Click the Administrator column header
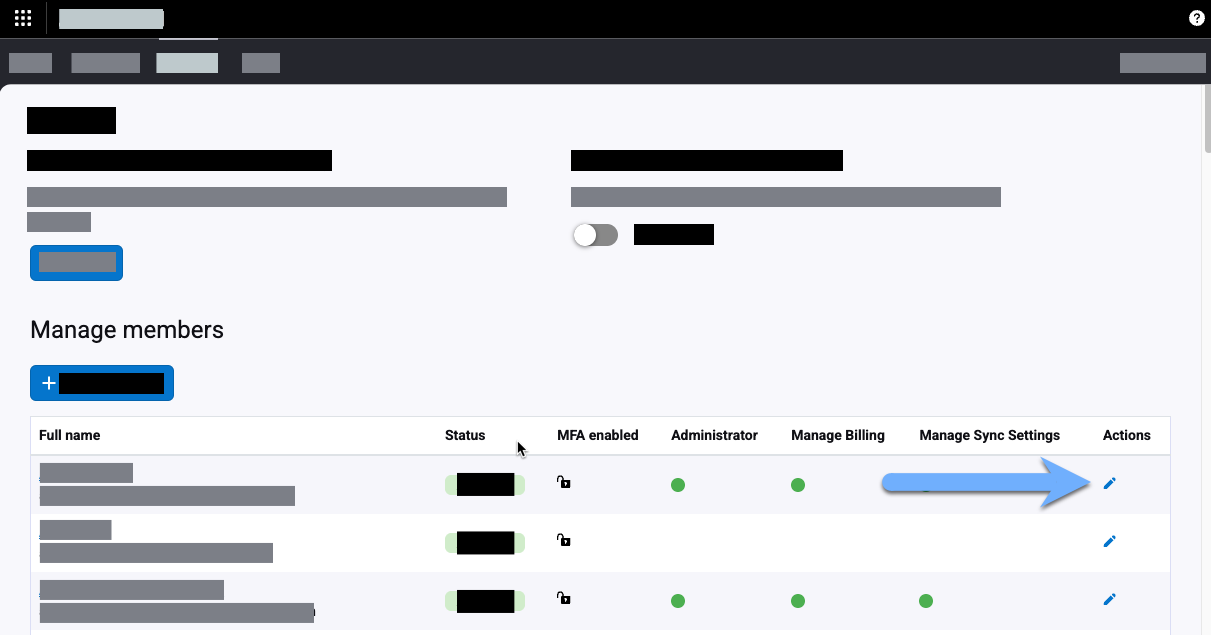The image size is (1211, 635). pyautogui.click(x=714, y=435)
